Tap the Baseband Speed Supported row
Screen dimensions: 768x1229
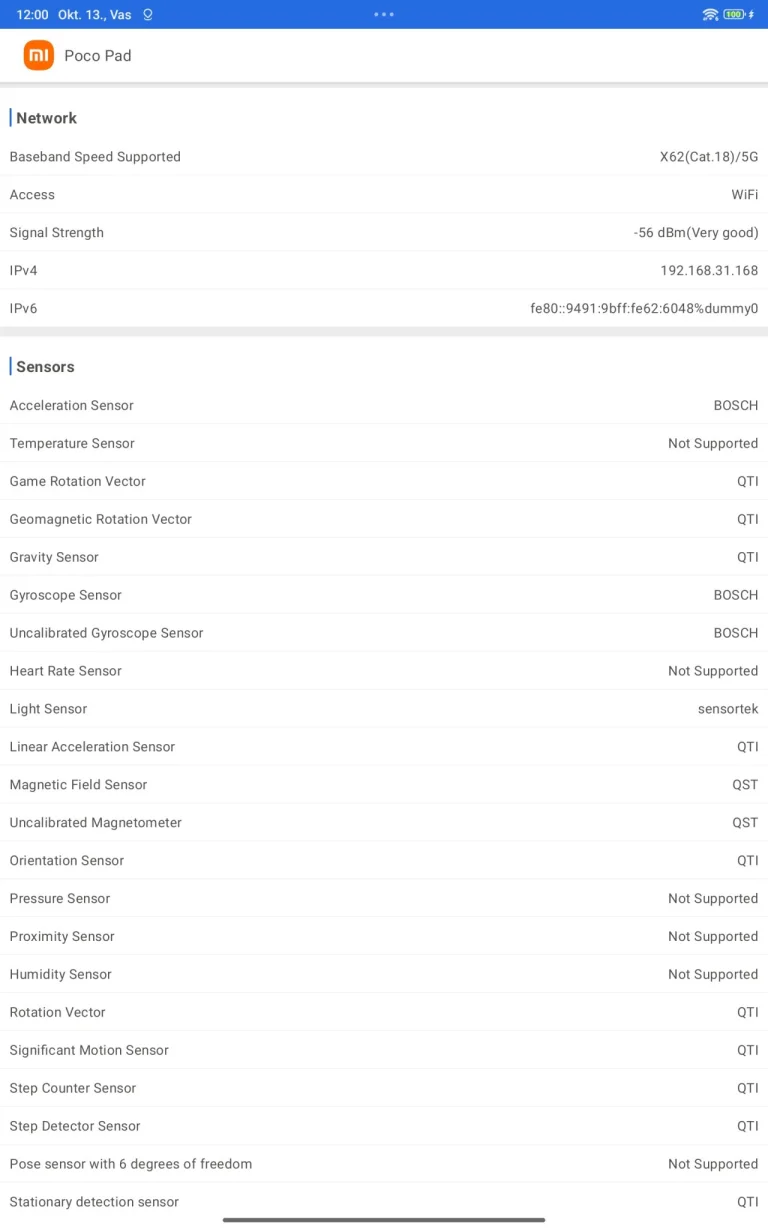pos(384,157)
